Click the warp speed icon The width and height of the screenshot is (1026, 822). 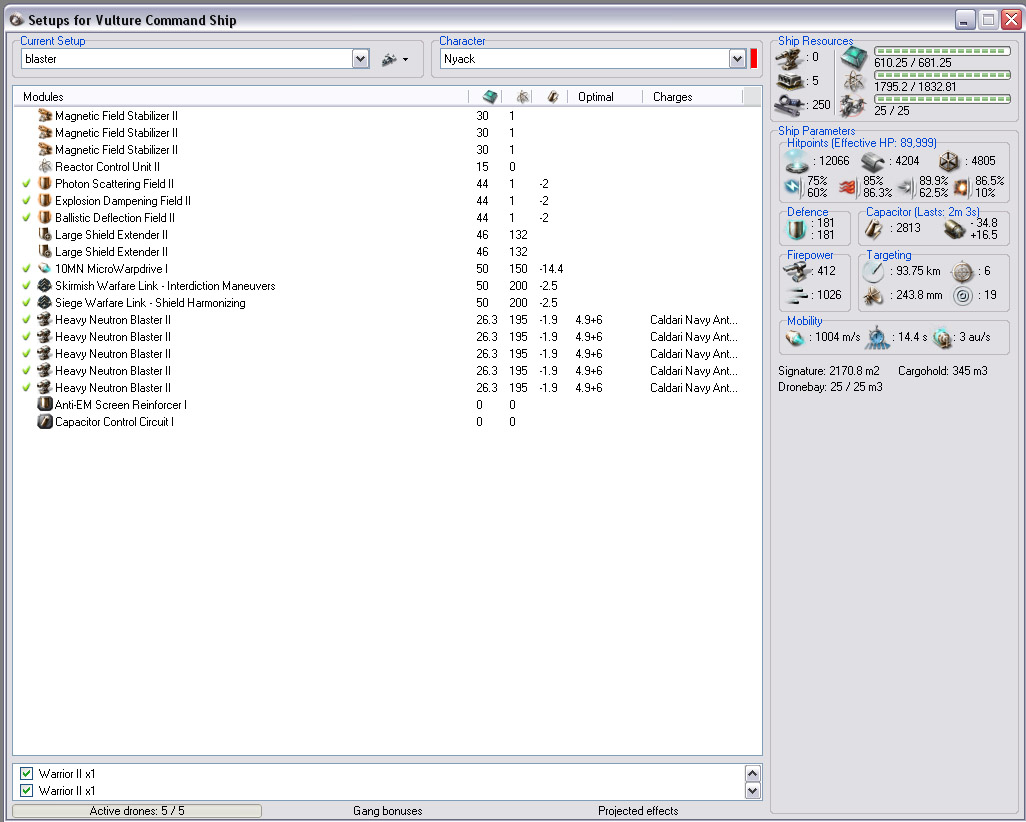[x=942, y=338]
